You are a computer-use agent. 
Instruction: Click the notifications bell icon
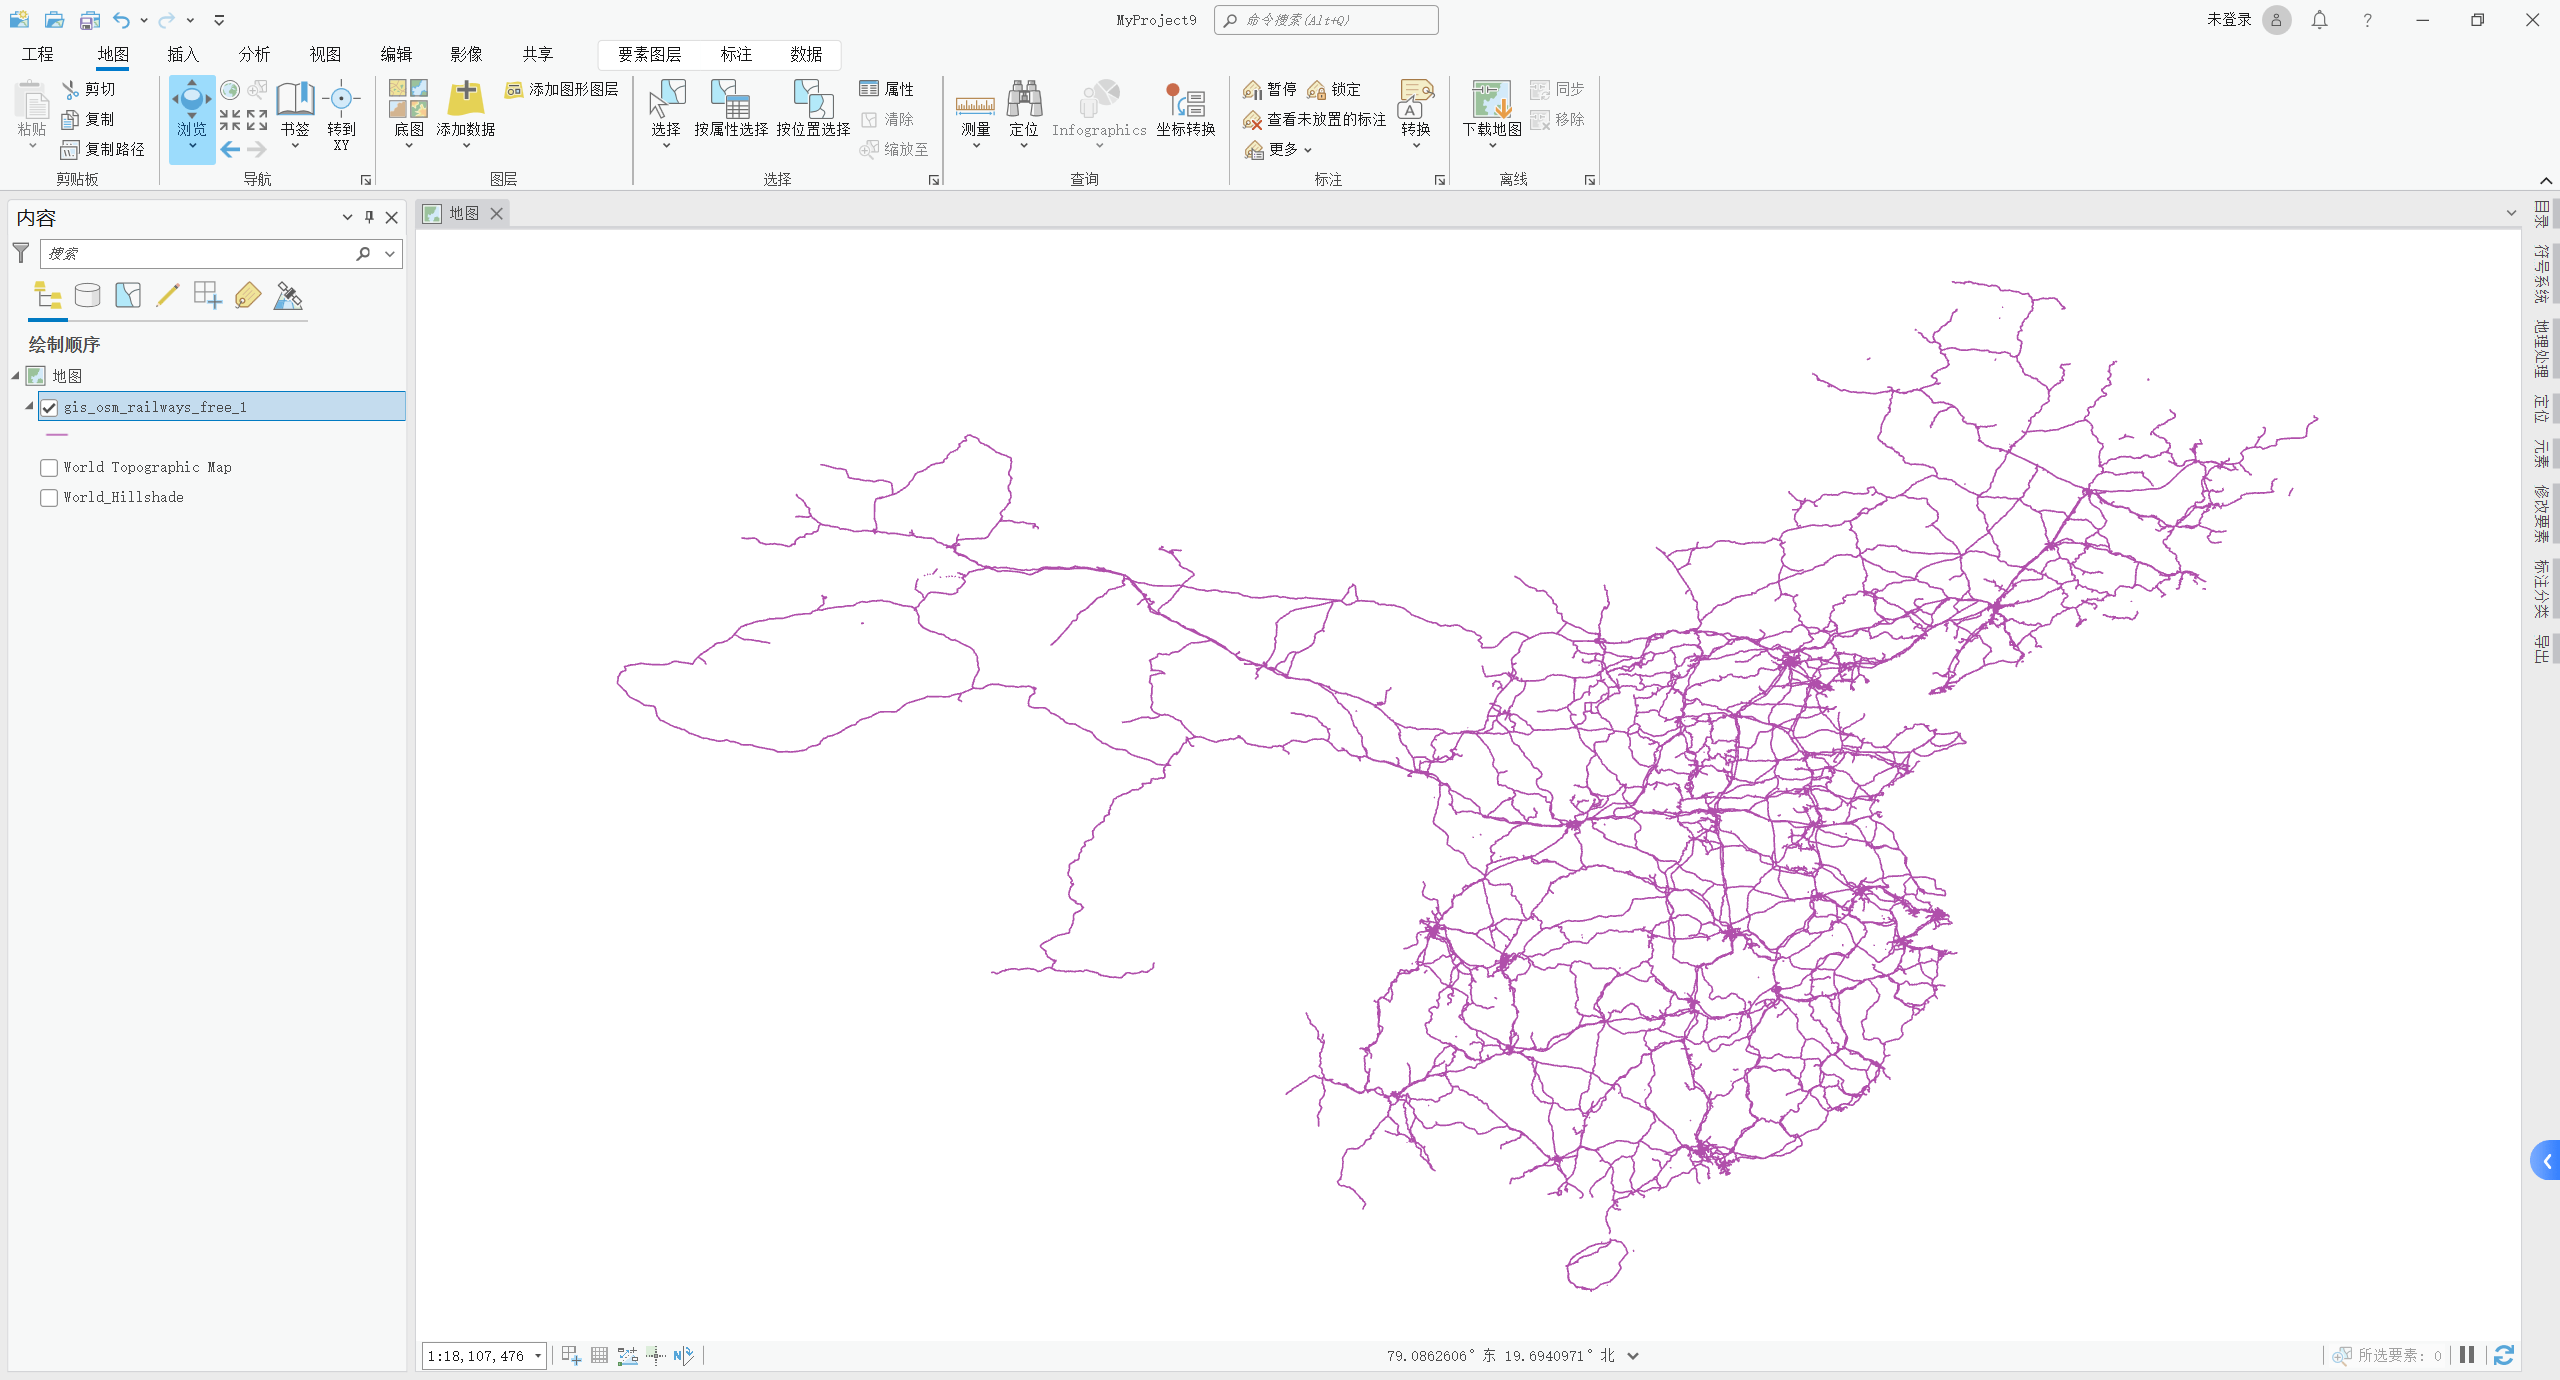click(x=2320, y=20)
